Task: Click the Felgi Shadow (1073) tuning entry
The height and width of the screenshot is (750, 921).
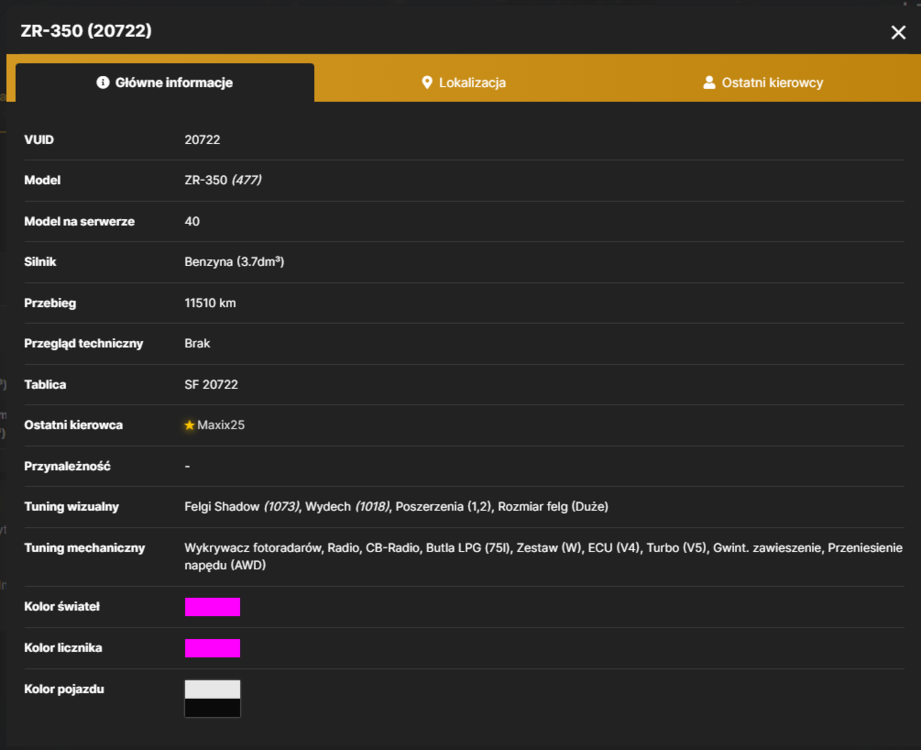Action: (242, 506)
